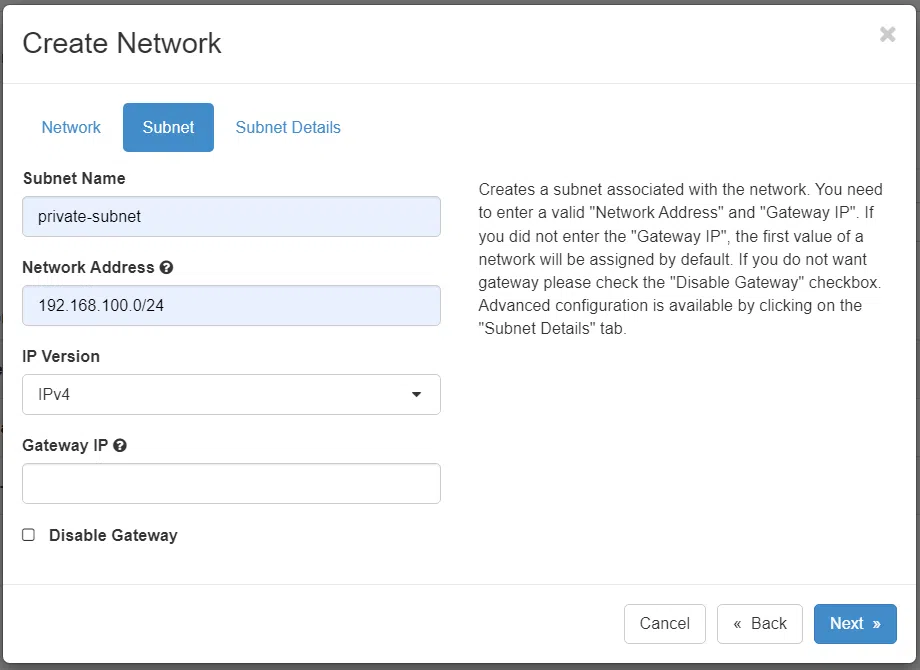The height and width of the screenshot is (670, 920).
Task: Choose IPv4 from the IP Version selector
Action: click(x=231, y=395)
